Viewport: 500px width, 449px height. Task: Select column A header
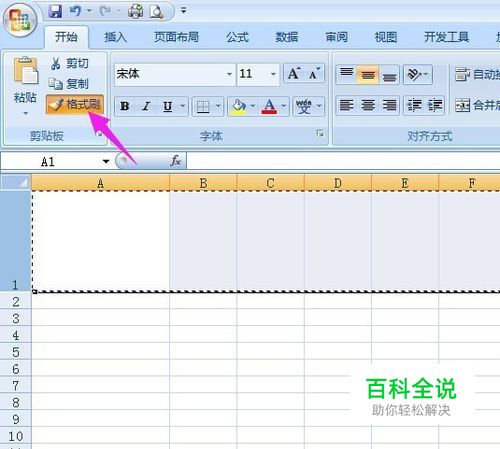tap(100, 183)
